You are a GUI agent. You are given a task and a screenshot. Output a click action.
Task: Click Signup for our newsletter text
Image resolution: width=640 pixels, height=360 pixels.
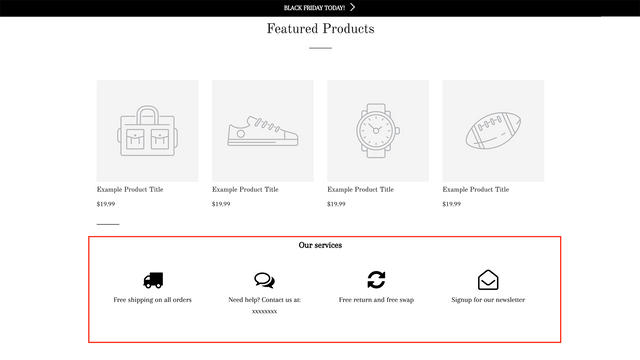tap(488, 300)
